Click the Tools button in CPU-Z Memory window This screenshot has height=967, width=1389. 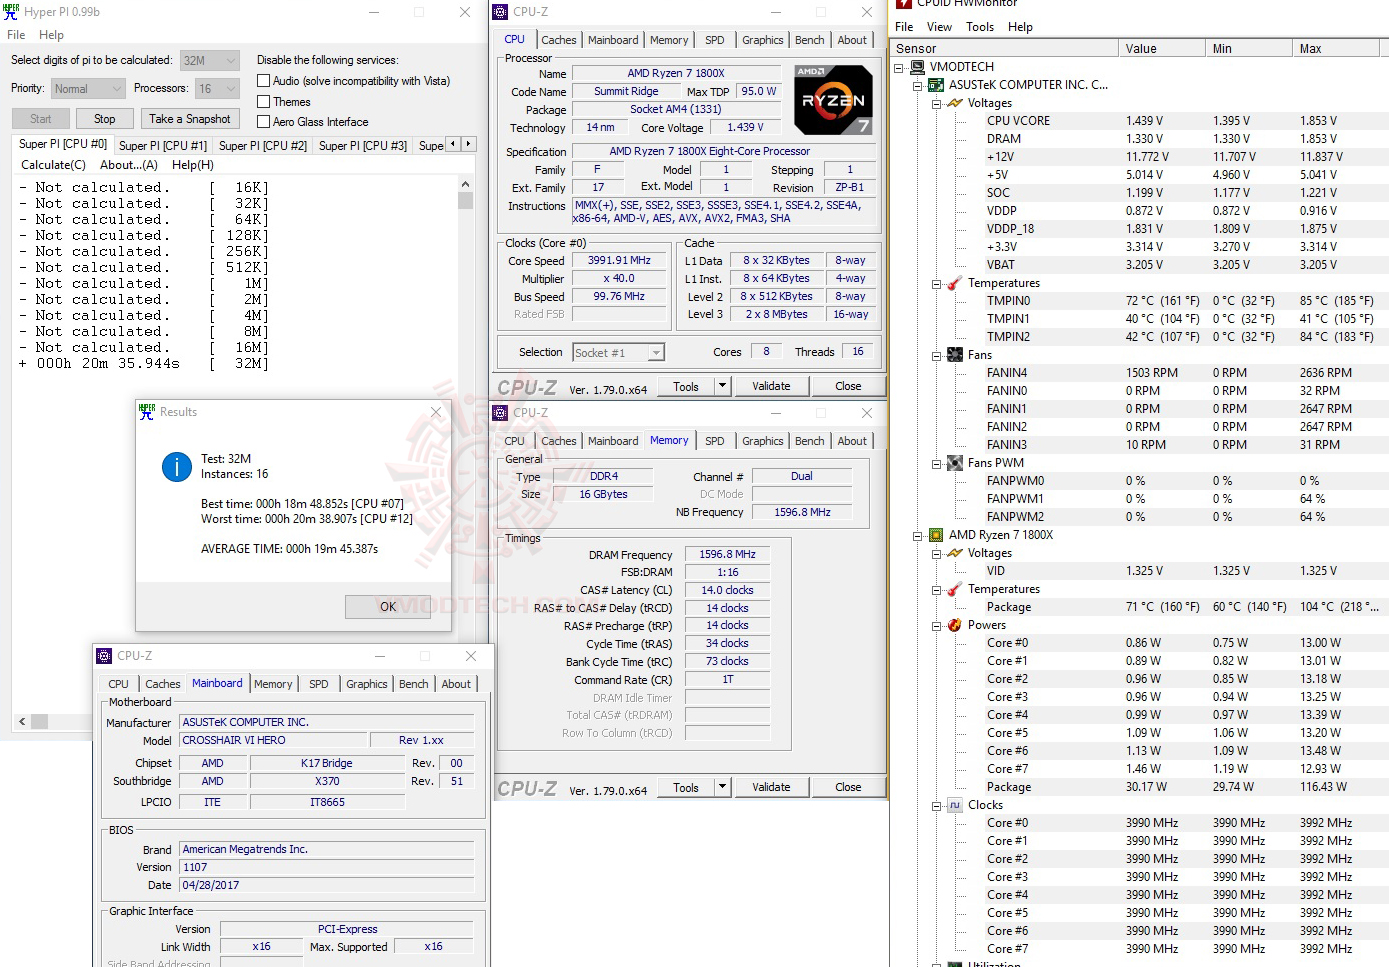[x=686, y=787]
